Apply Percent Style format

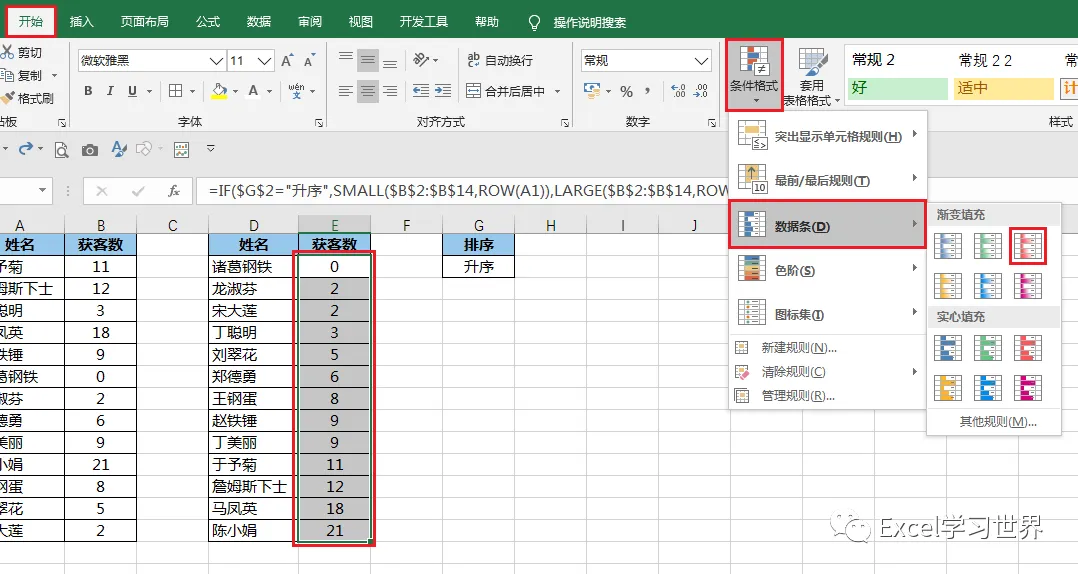click(626, 91)
